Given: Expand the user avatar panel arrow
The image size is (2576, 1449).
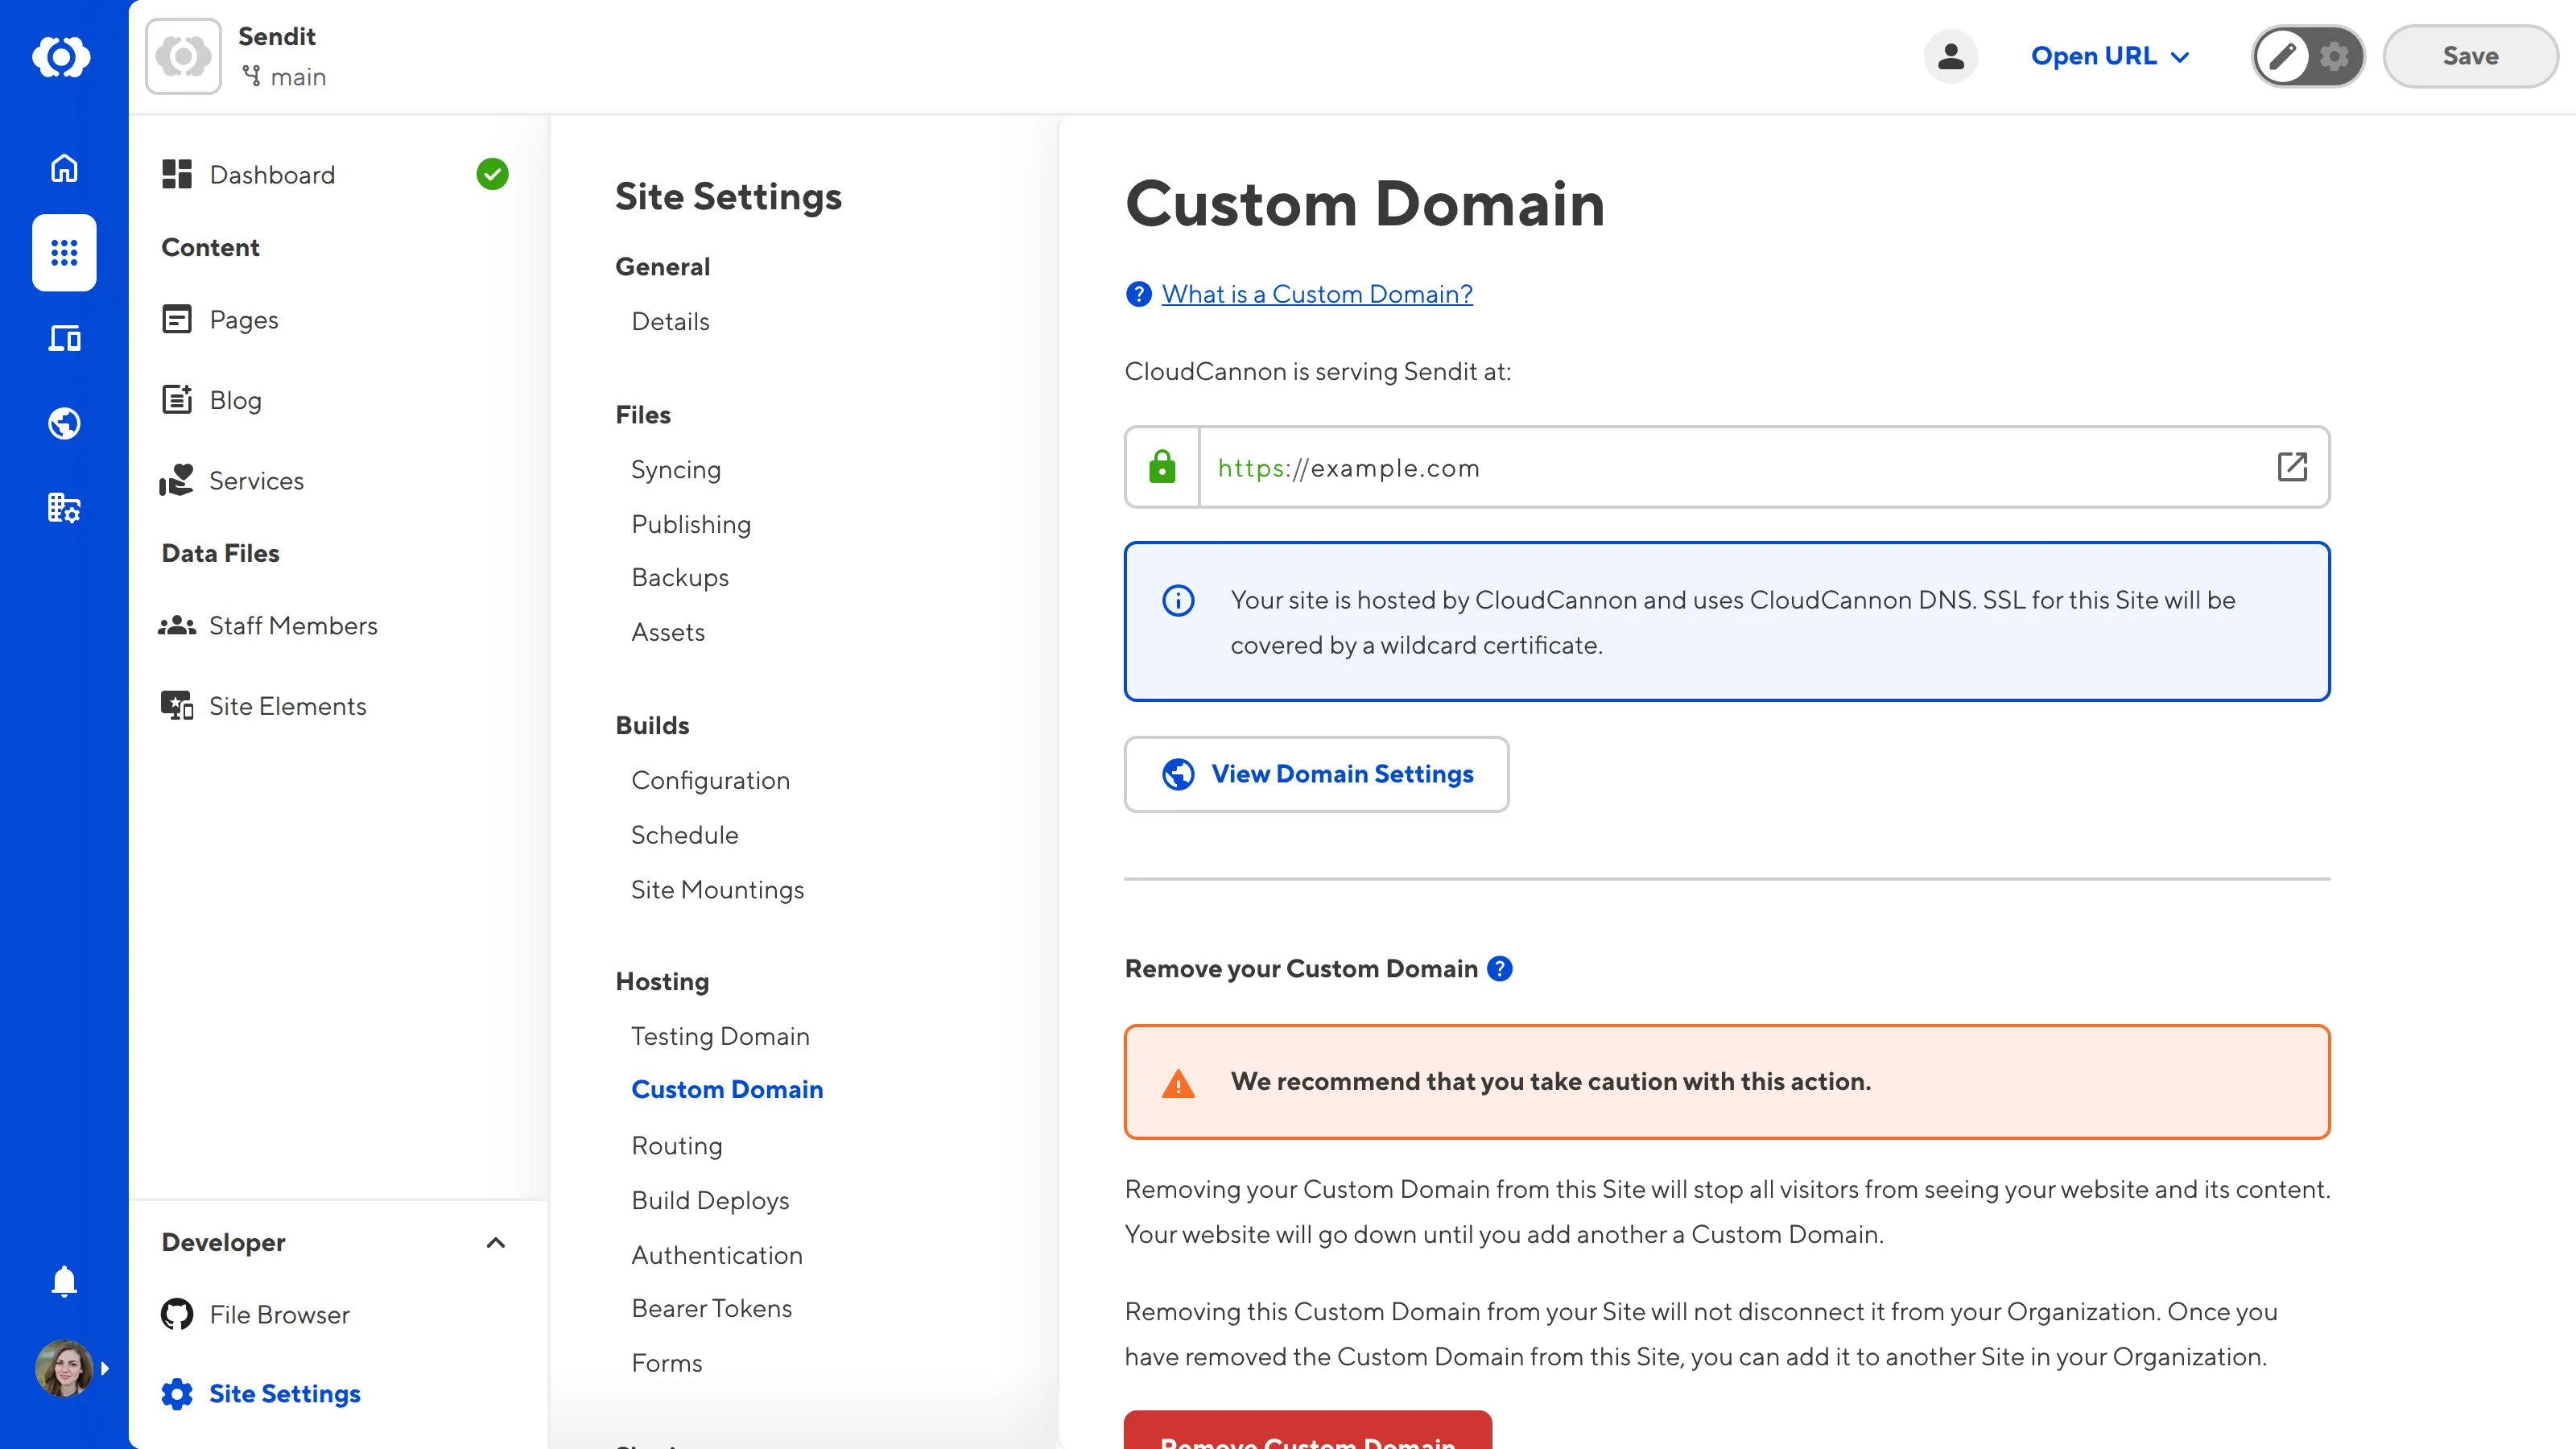Looking at the screenshot, I should click(106, 1368).
